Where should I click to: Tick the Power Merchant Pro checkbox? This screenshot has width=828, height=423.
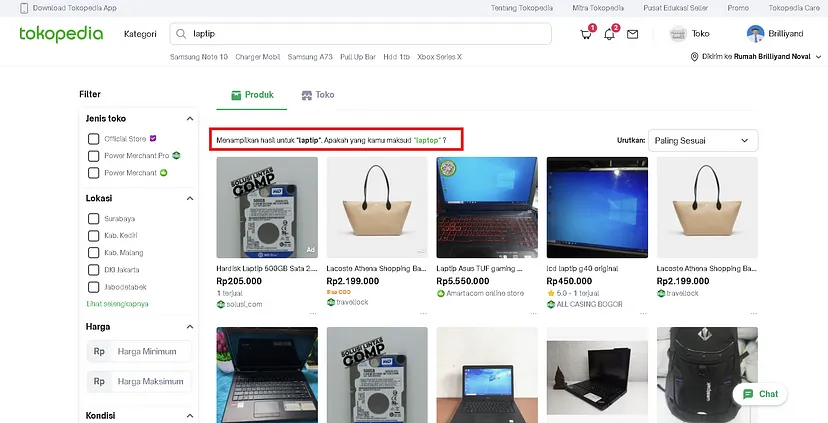pyautogui.click(x=93, y=156)
